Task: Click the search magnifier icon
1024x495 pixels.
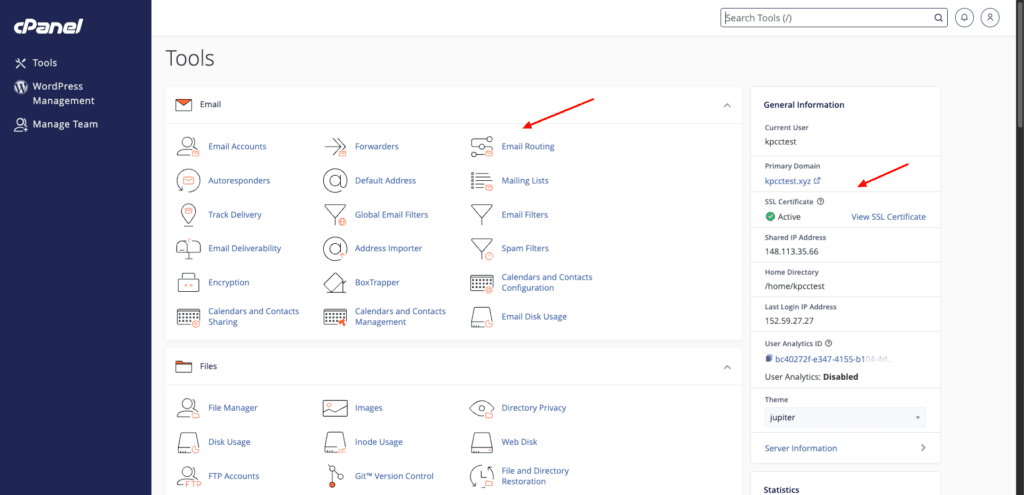Action: pyautogui.click(x=938, y=18)
